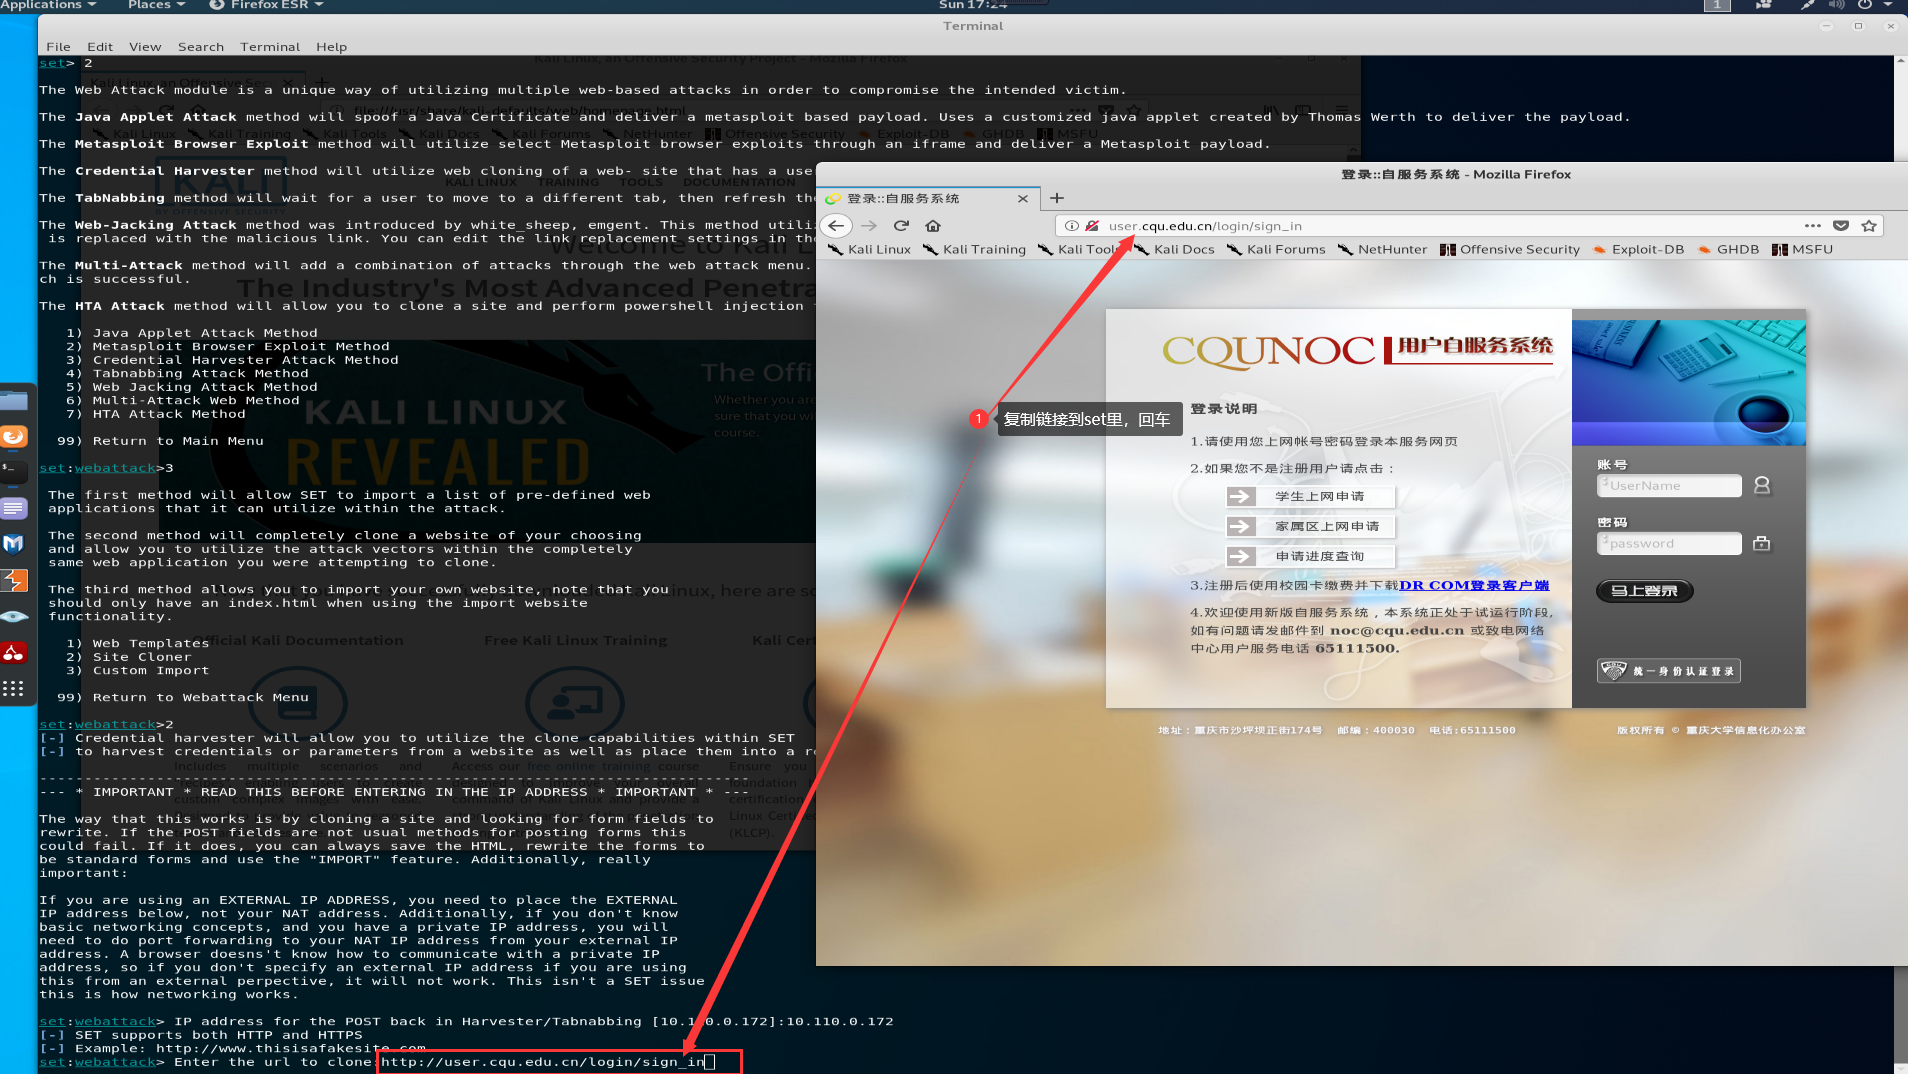Open the terminal File menu
1908x1074 pixels.
(x=58, y=47)
